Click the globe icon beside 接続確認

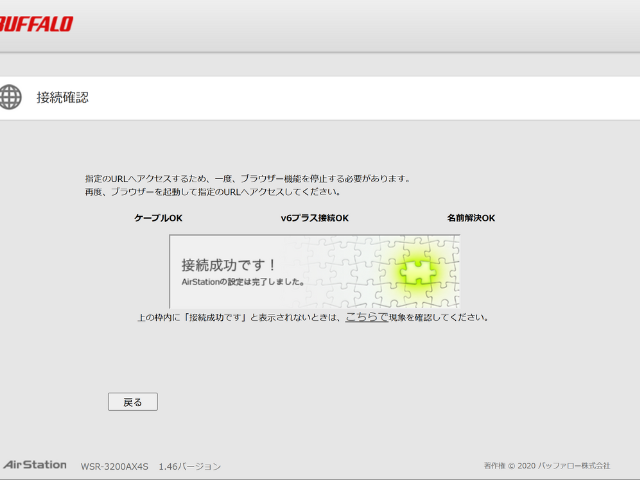(10, 97)
